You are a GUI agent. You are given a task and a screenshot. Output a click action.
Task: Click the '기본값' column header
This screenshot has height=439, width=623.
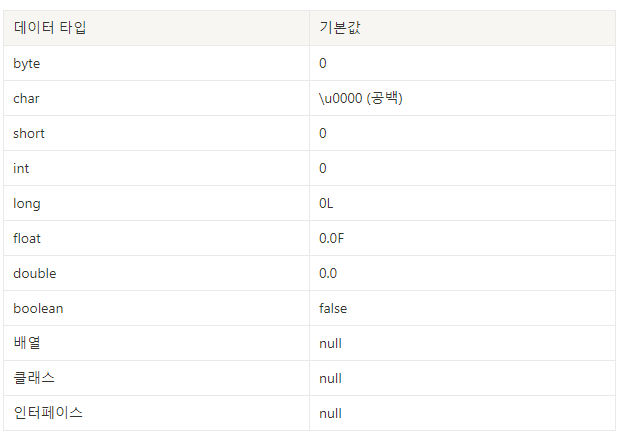click(462, 28)
